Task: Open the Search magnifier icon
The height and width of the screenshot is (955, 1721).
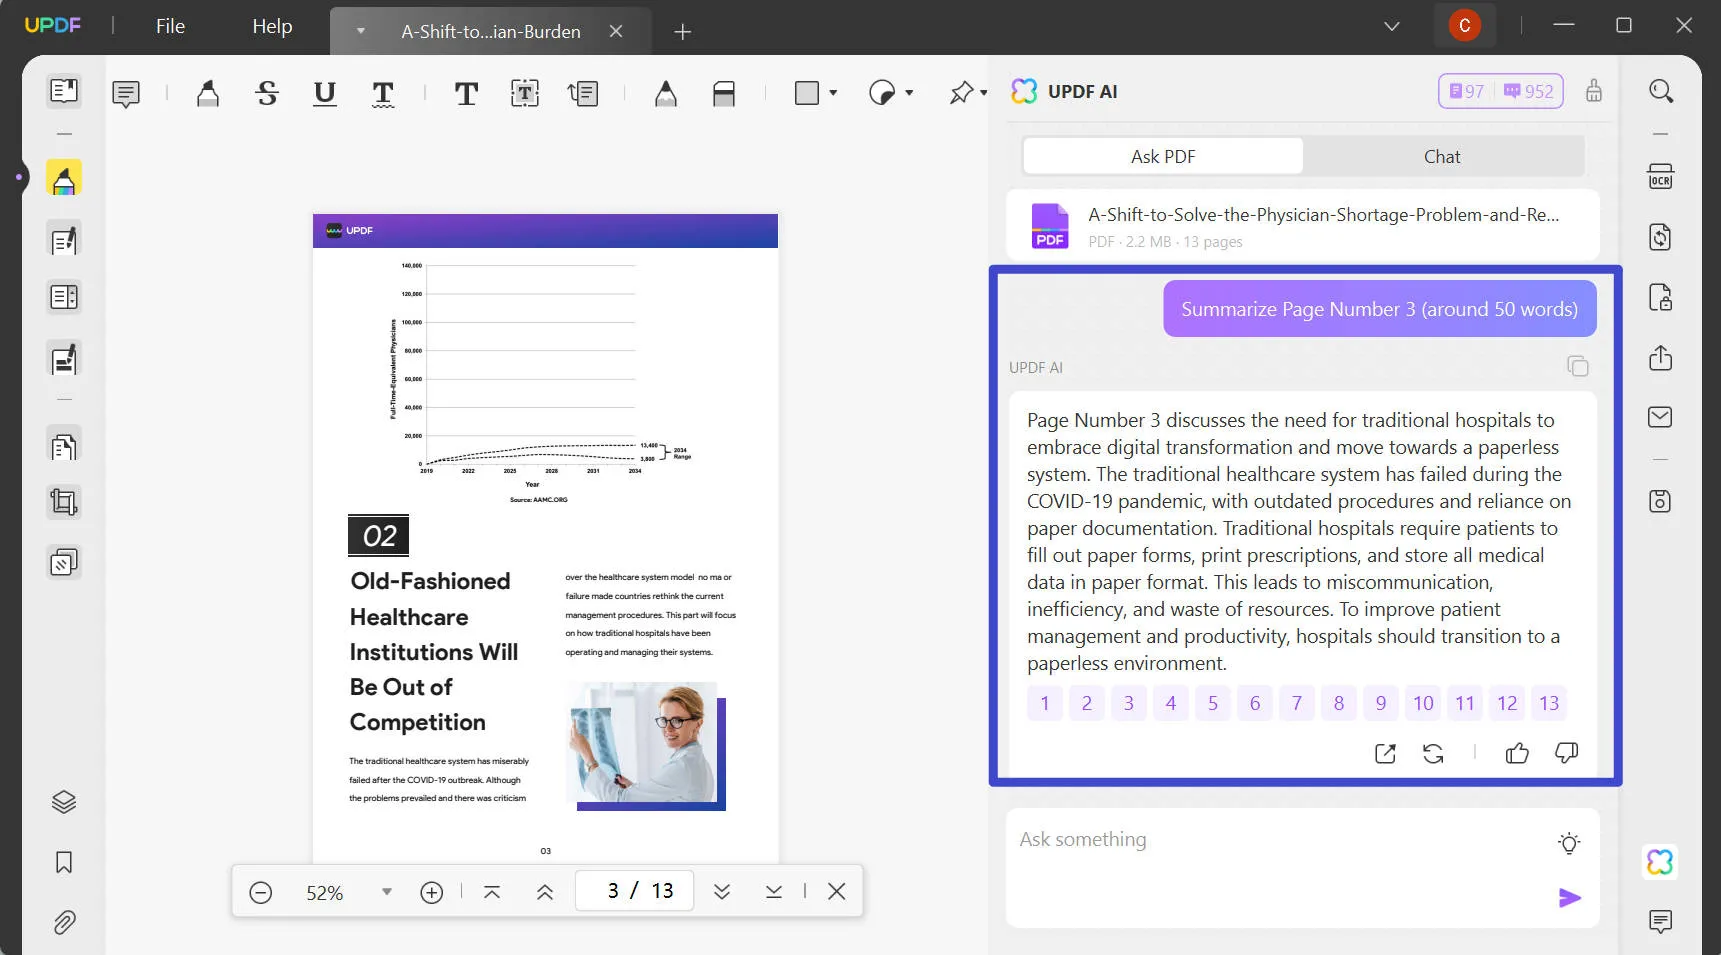Action: 1661,91
